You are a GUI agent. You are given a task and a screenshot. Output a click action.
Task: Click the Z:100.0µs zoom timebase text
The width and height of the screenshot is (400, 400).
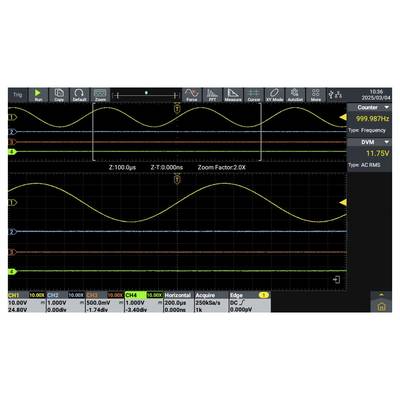click(x=122, y=167)
